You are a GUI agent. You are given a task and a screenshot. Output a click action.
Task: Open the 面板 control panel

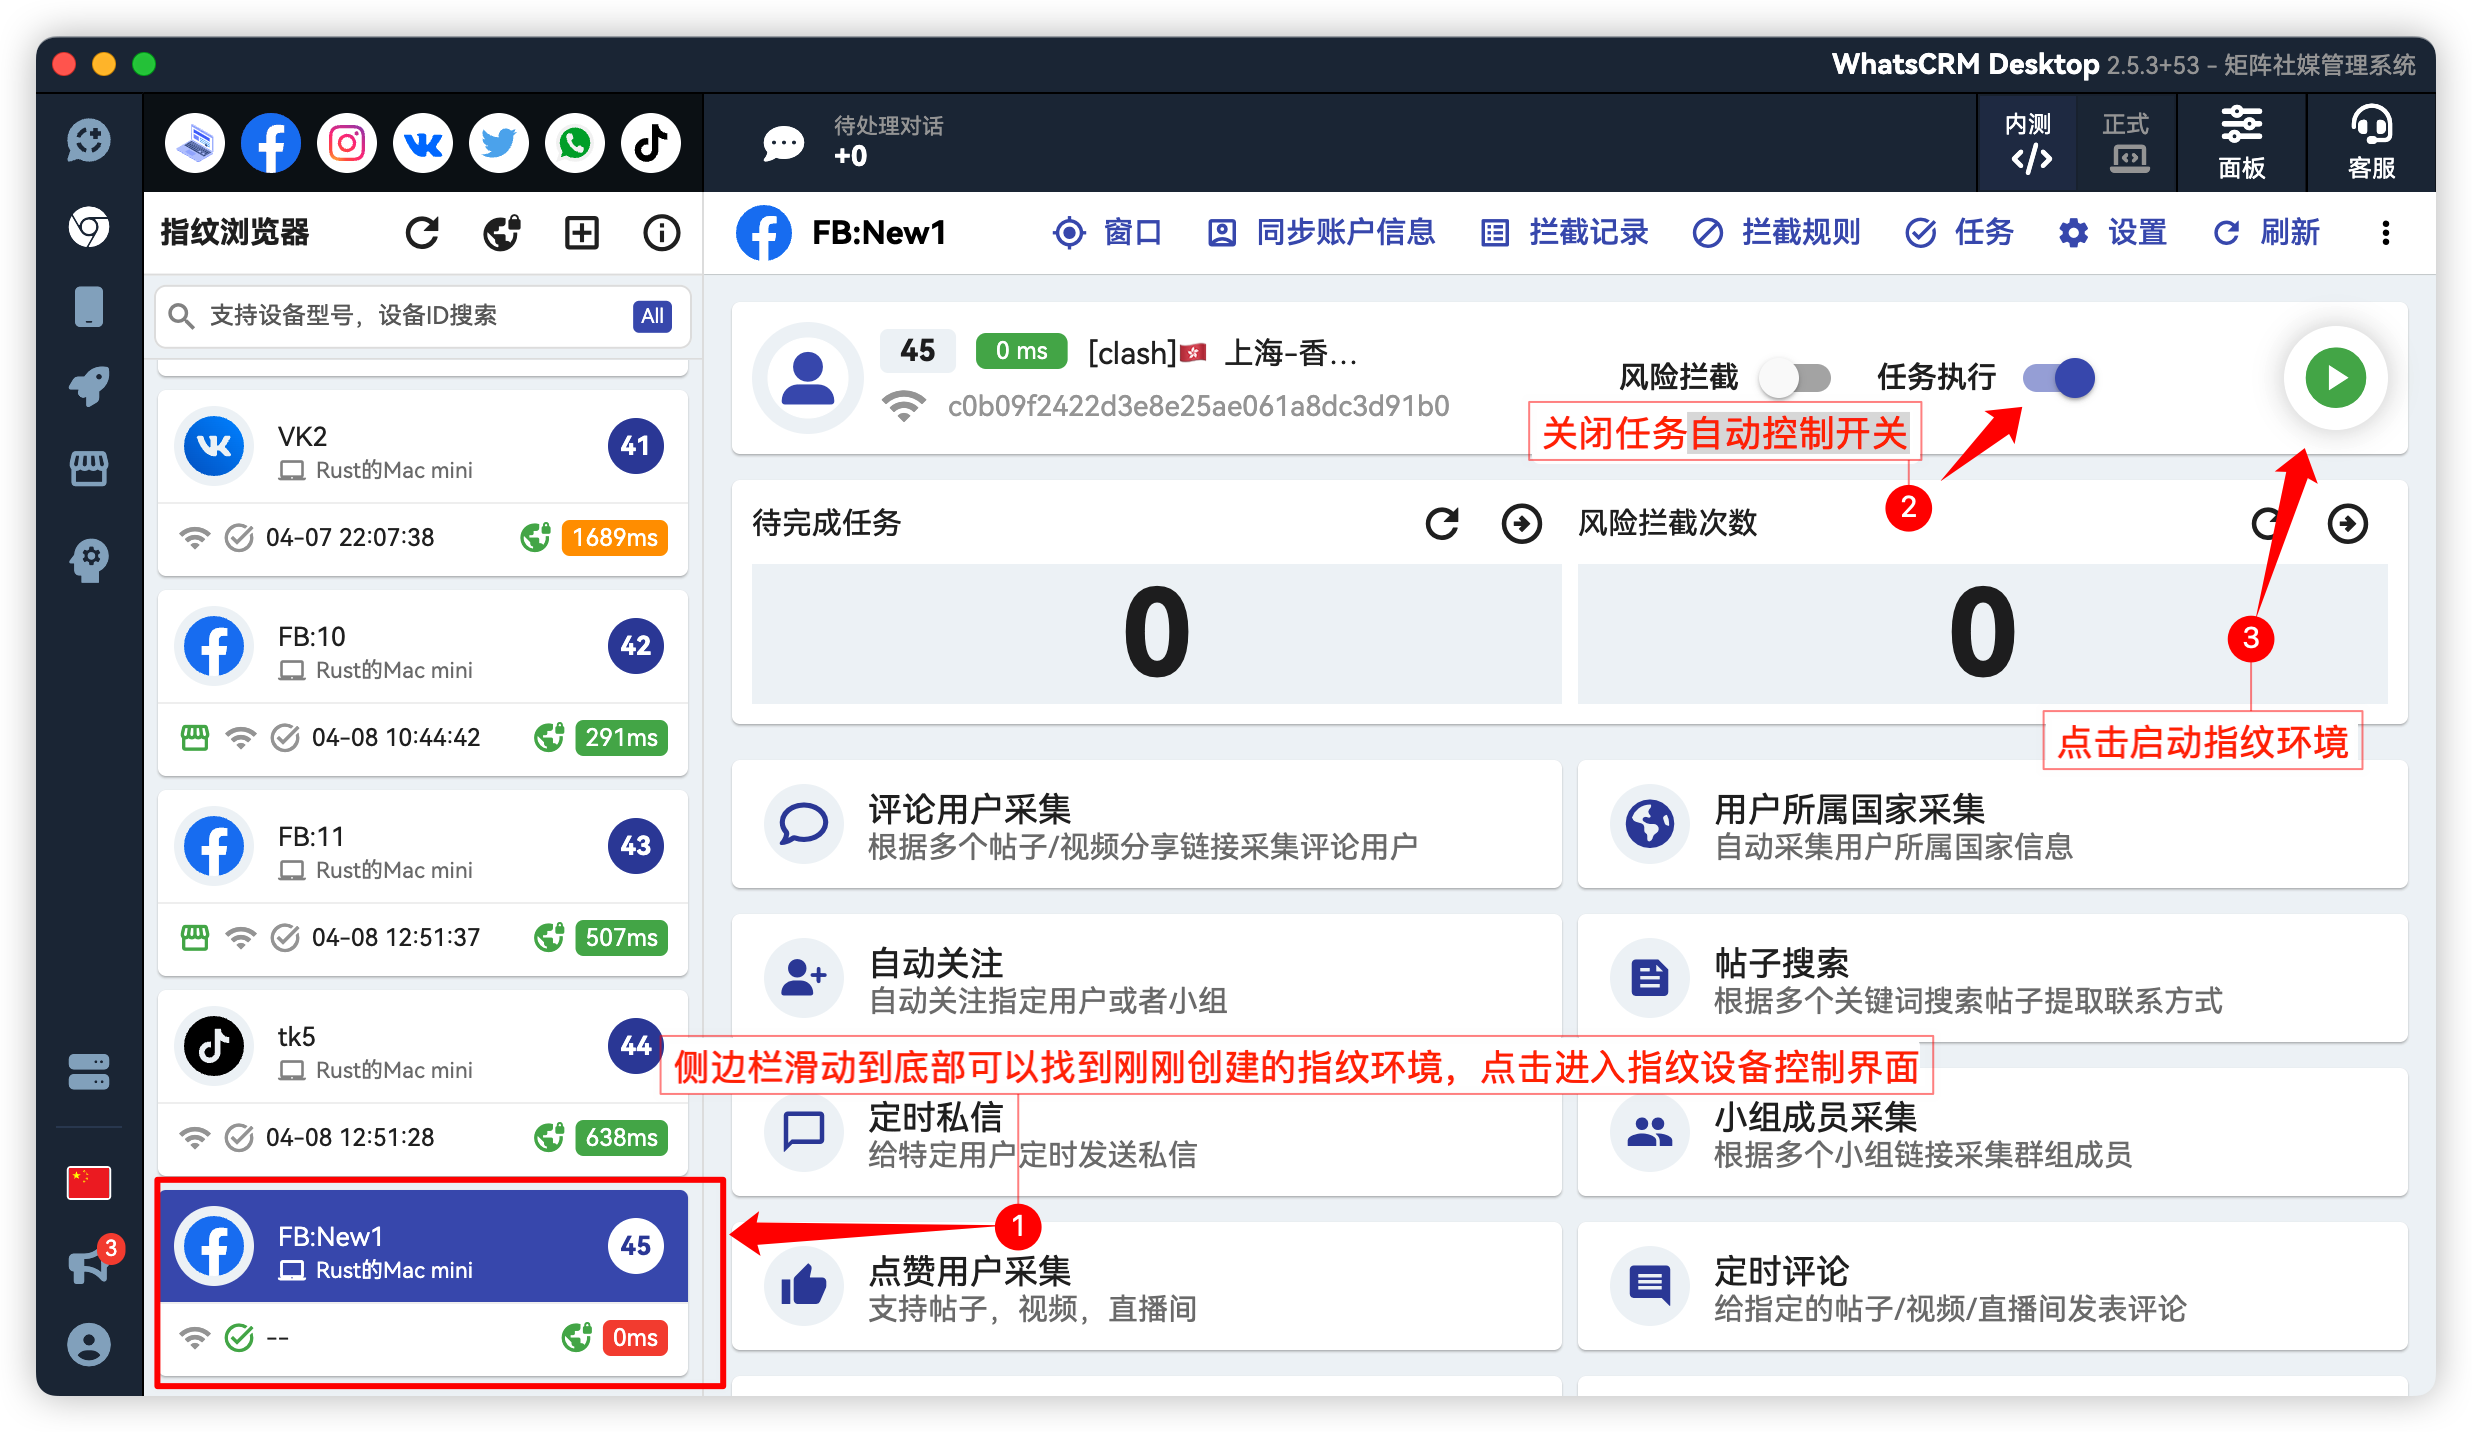point(2241,143)
